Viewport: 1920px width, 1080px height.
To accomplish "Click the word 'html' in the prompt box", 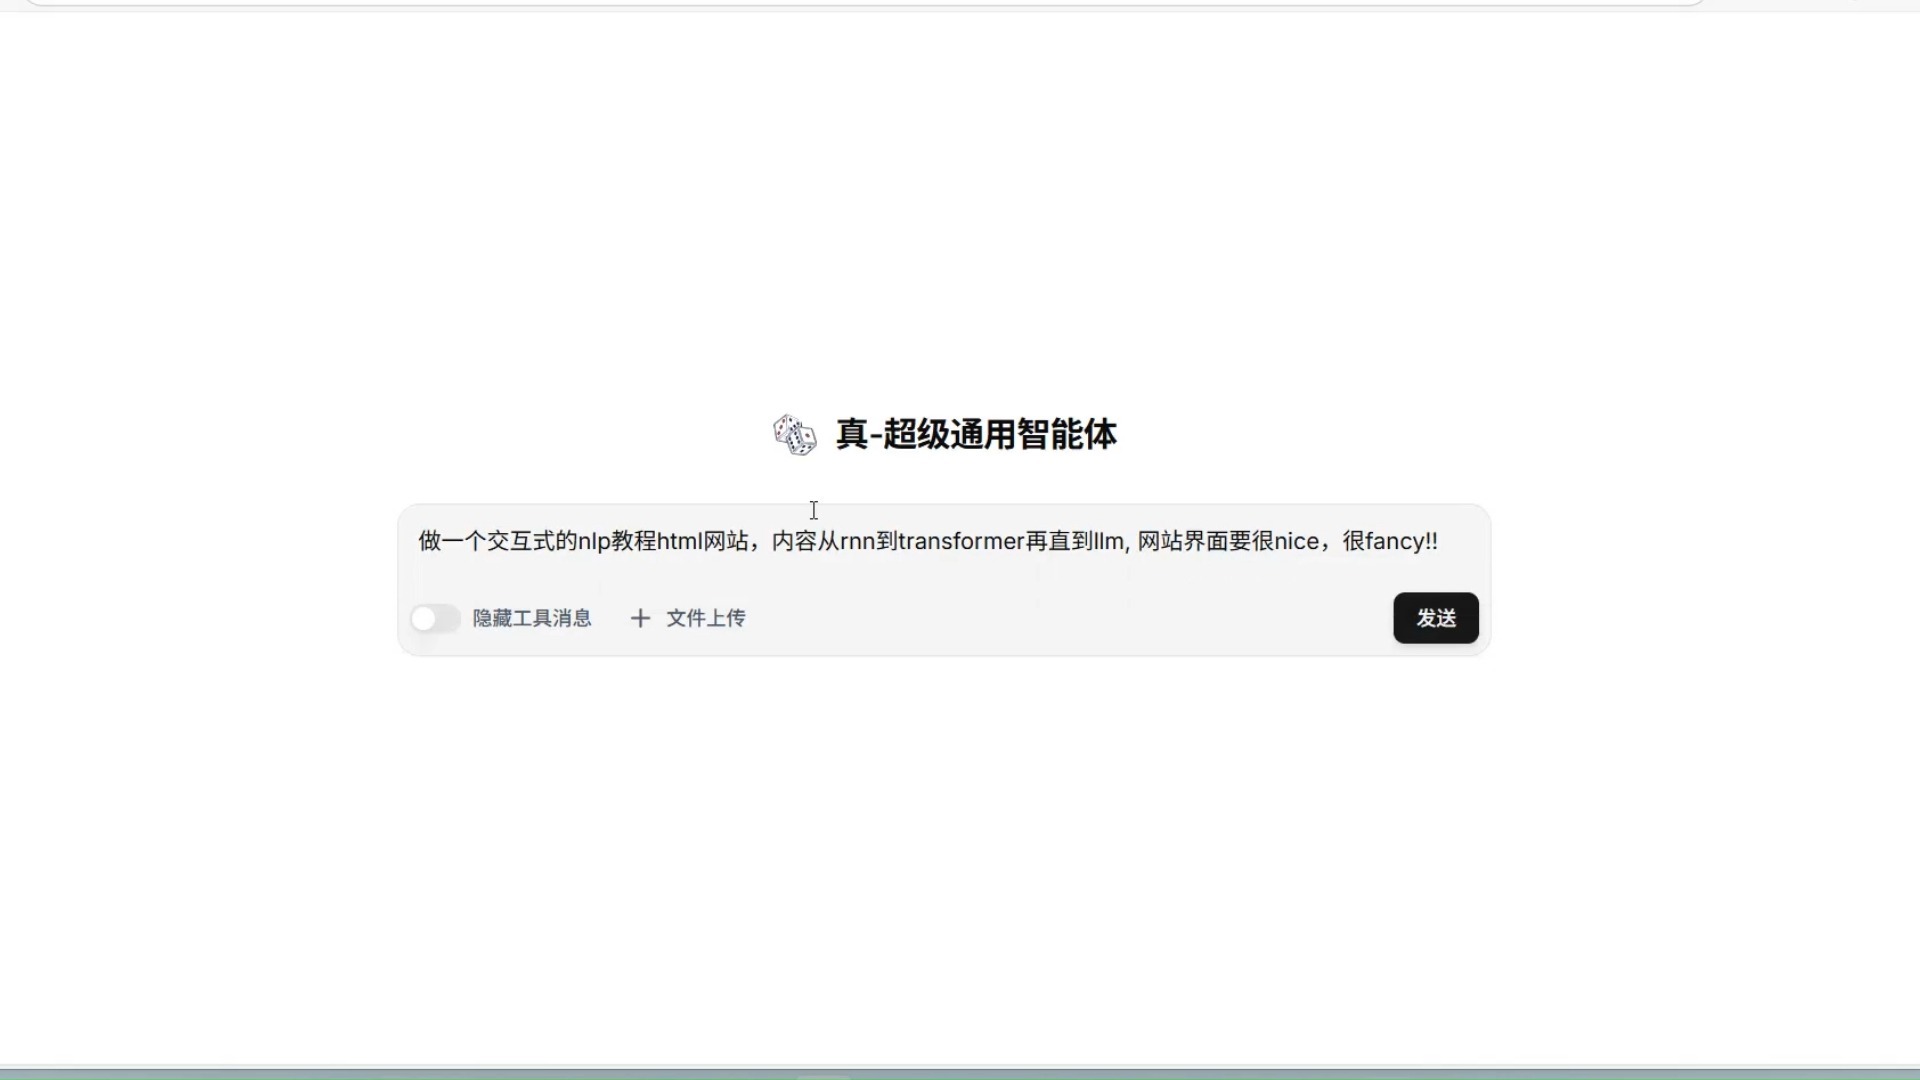I will pyautogui.click(x=680, y=541).
